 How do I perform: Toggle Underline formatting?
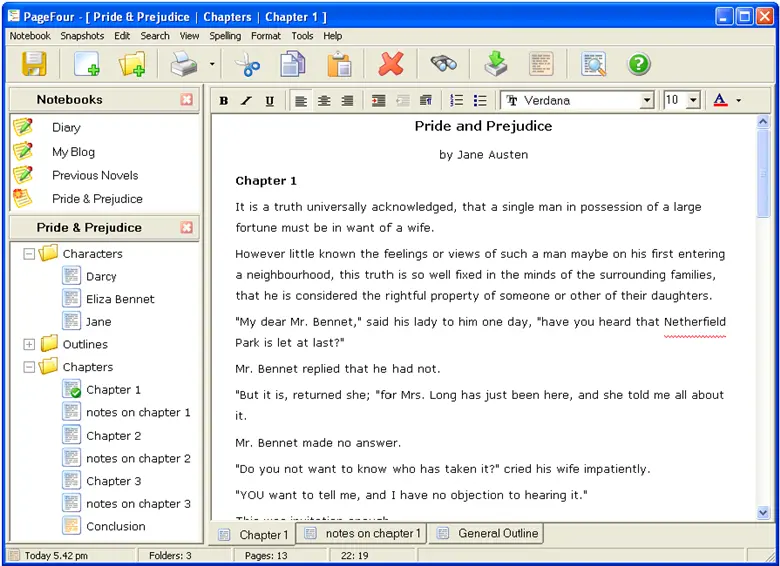pos(270,101)
